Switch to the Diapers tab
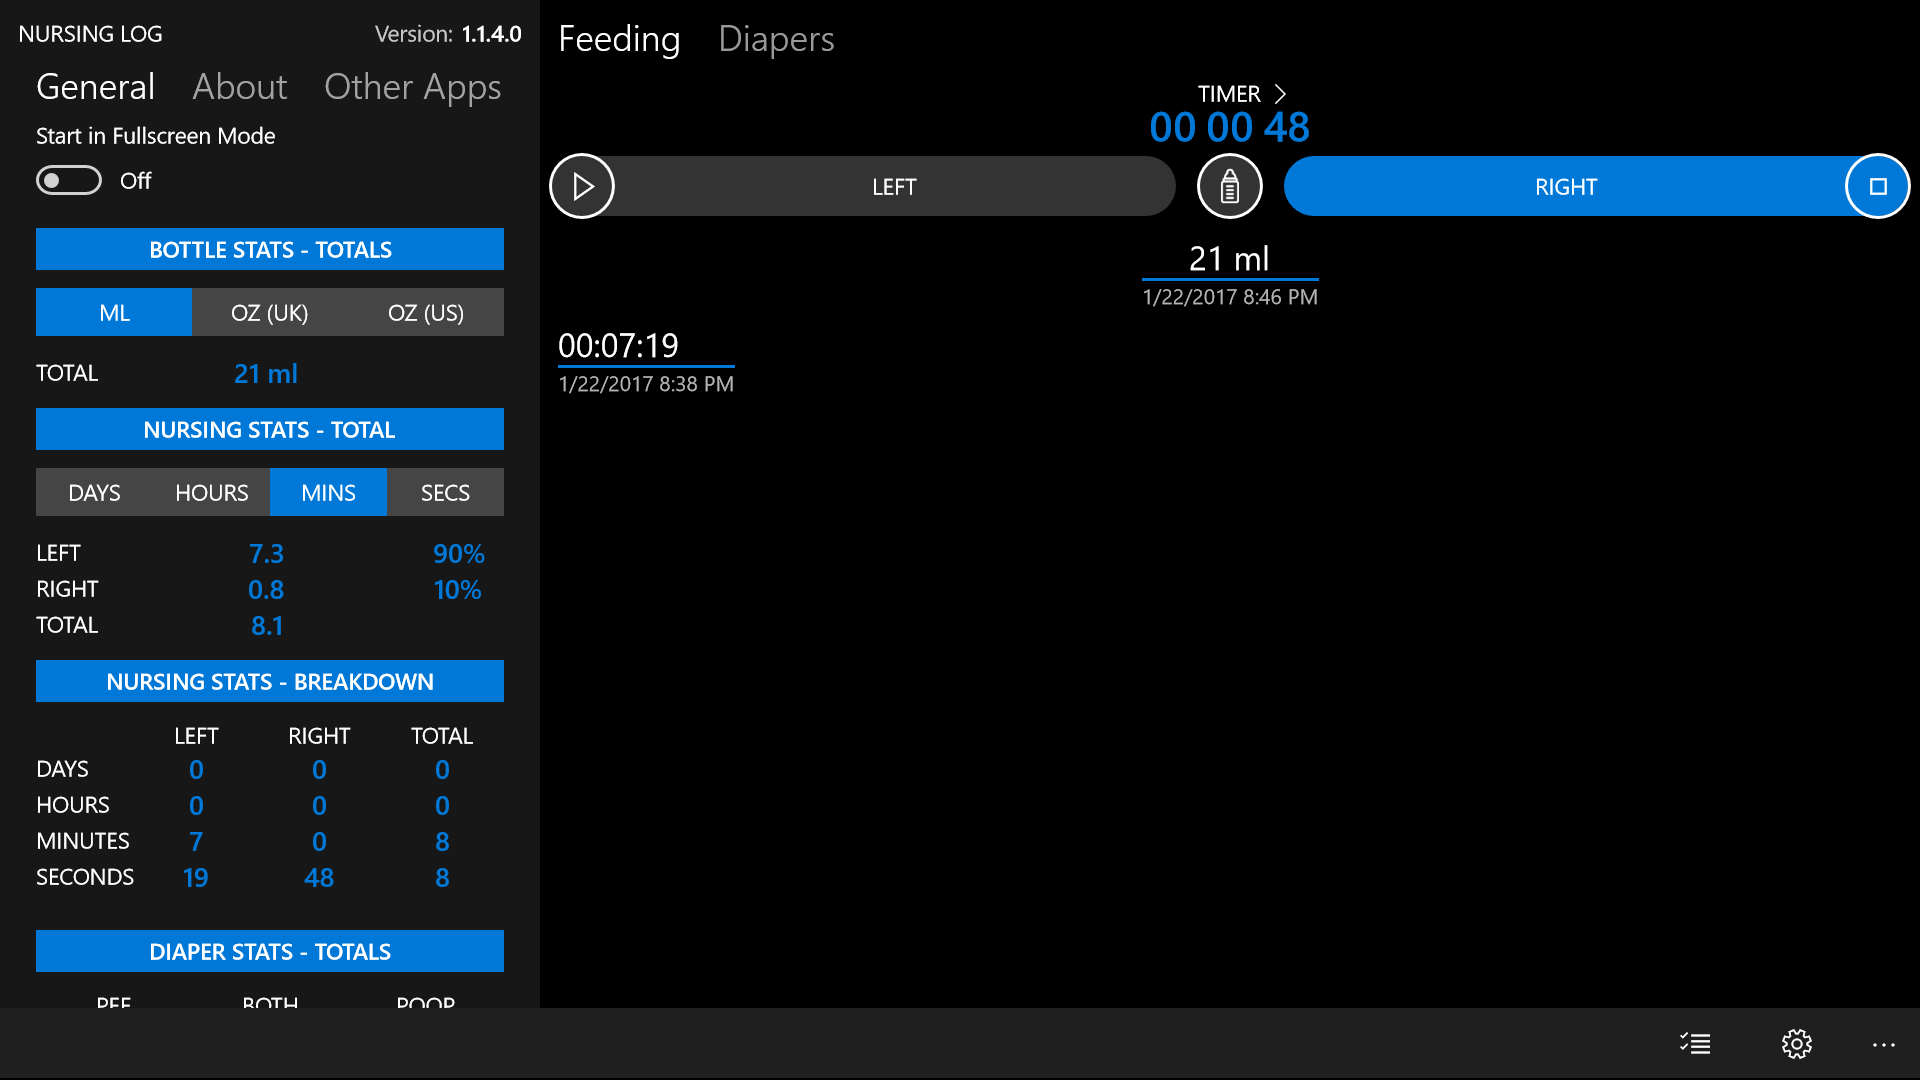 coord(775,39)
